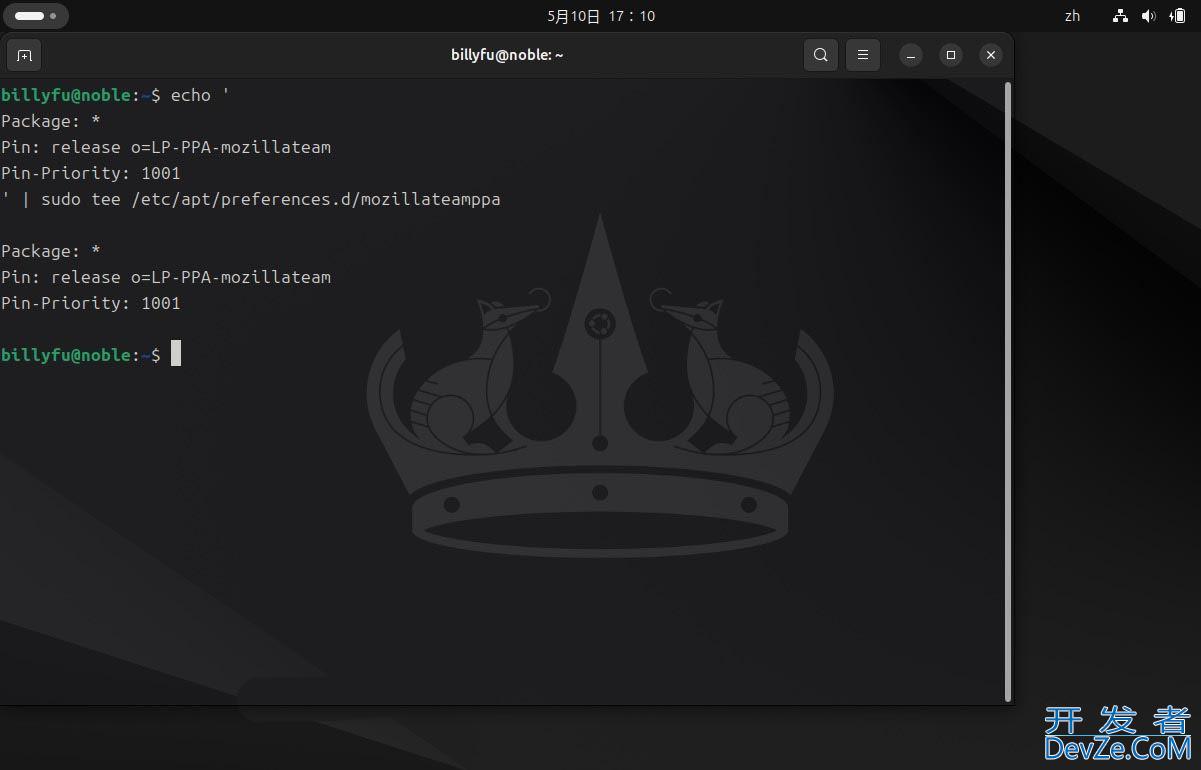The height and width of the screenshot is (770, 1201).
Task: Click the first 'Pin: release o=LP-PPA-mozillateam' line
Action: [166, 147]
